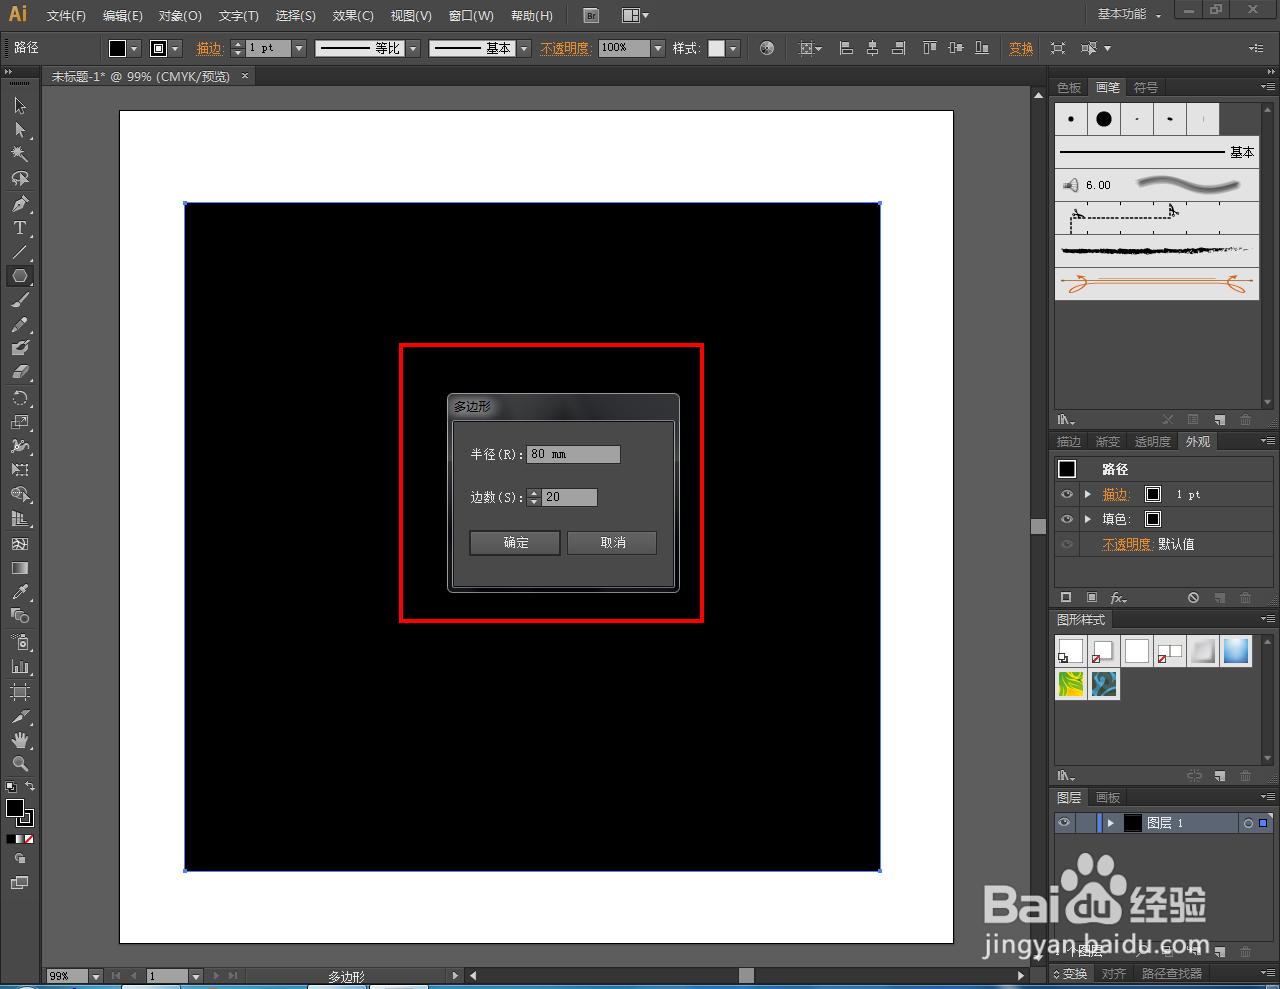Open the 基本功能 workspace switcher
The width and height of the screenshot is (1280, 989).
pos(1130,14)
